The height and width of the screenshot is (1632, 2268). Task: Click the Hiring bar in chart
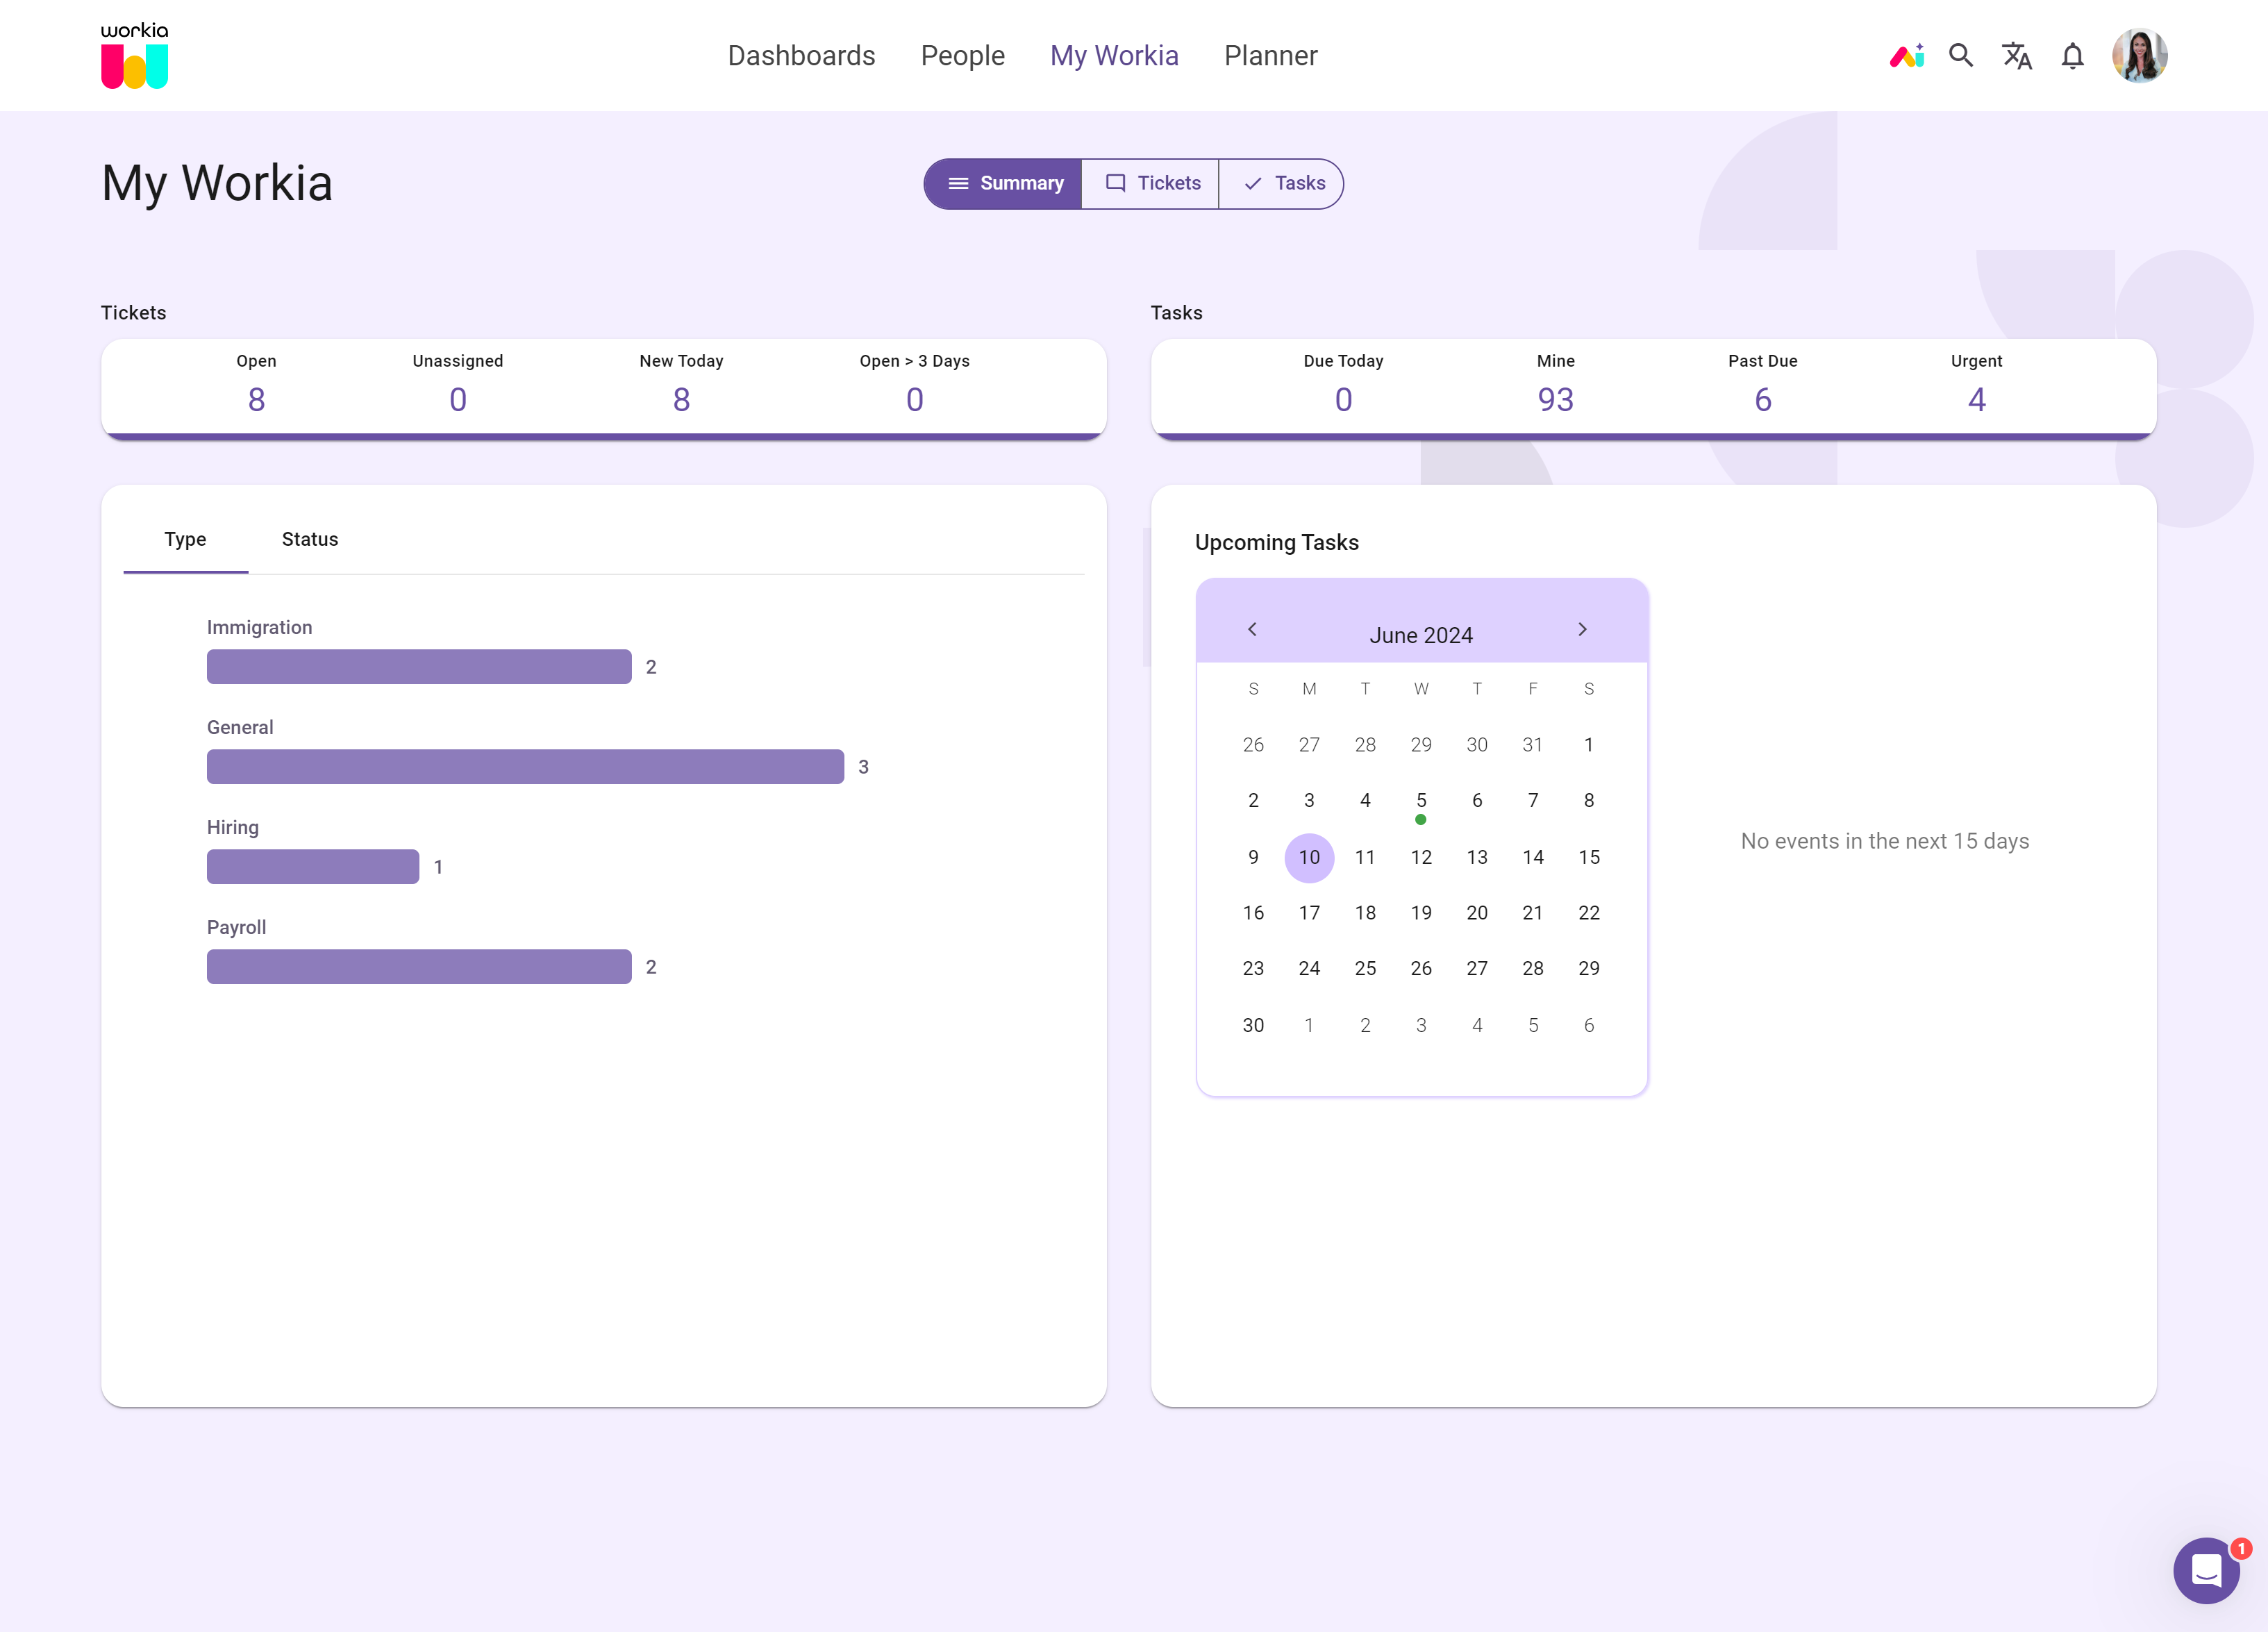click(x=313, y=867)
